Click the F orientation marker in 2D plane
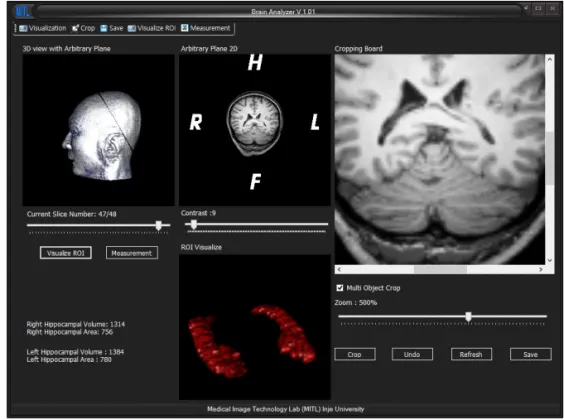 click(x=255, y=182)
